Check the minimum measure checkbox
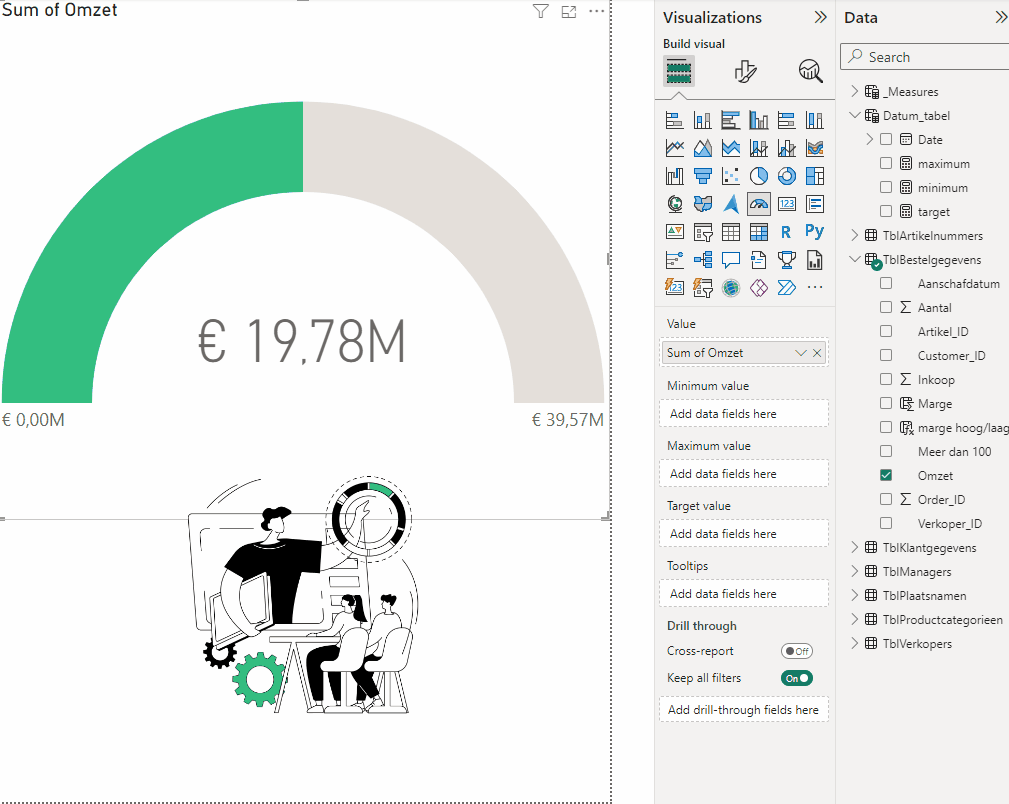This screenshot has height=804, width=1009. [886, 187]
